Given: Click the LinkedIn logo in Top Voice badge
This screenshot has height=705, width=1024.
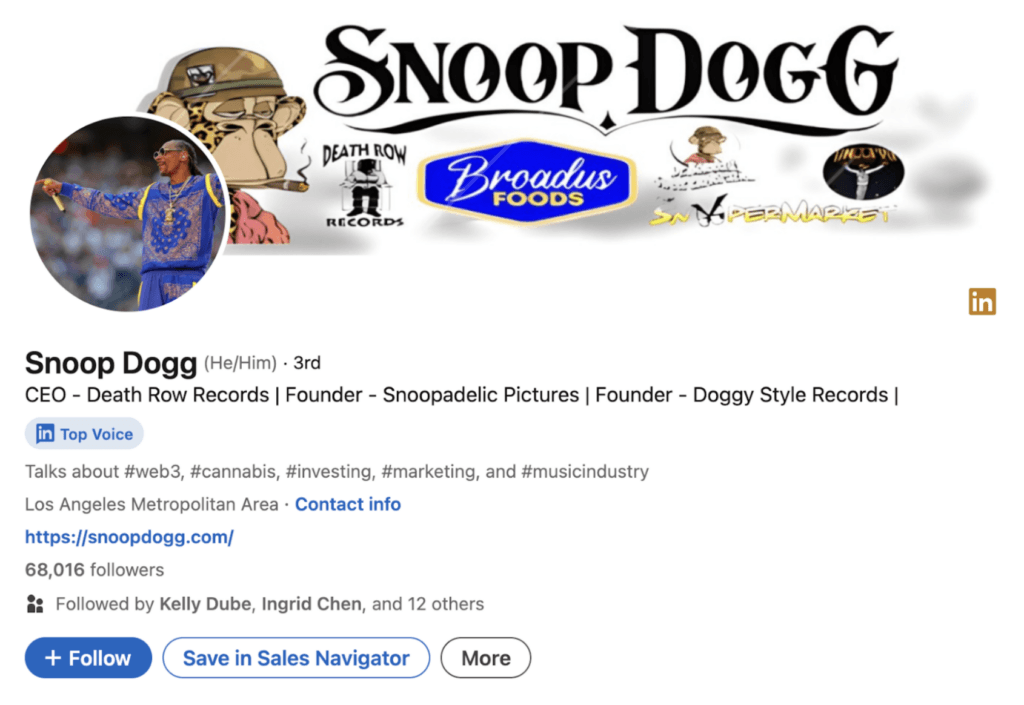Looking at the screenshot, I should pos(45,433).
